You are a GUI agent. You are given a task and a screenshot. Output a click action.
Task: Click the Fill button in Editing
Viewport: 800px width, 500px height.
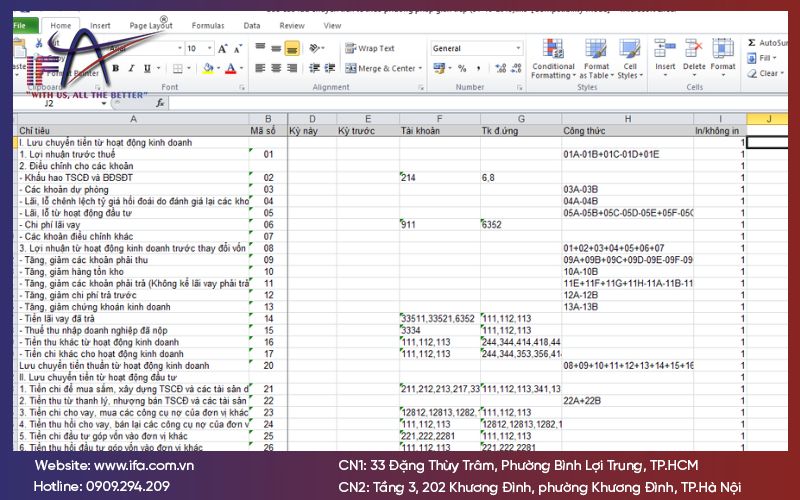click(x=763, y=58)
